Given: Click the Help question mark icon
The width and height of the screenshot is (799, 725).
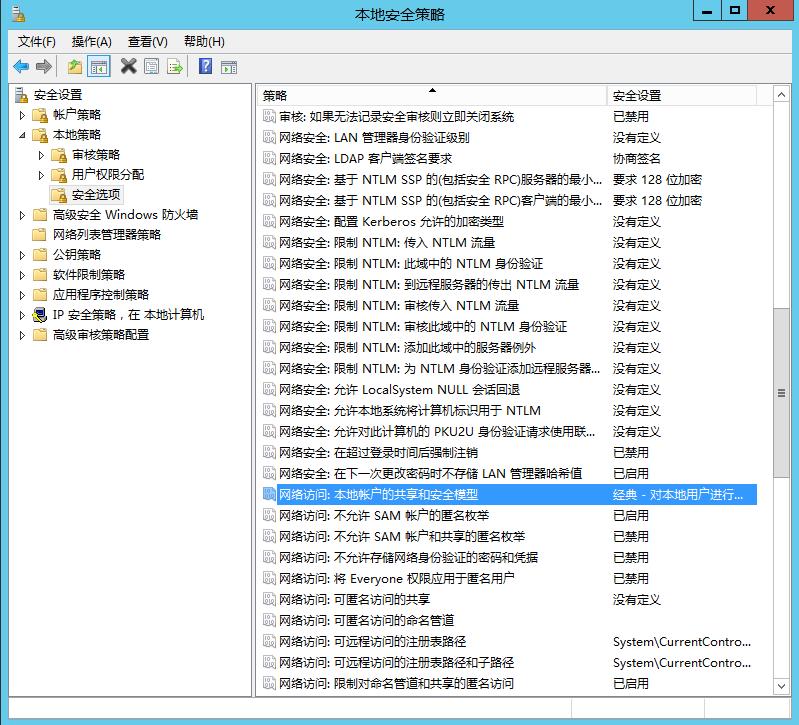Looking at the screenshot, I should 205,66.
